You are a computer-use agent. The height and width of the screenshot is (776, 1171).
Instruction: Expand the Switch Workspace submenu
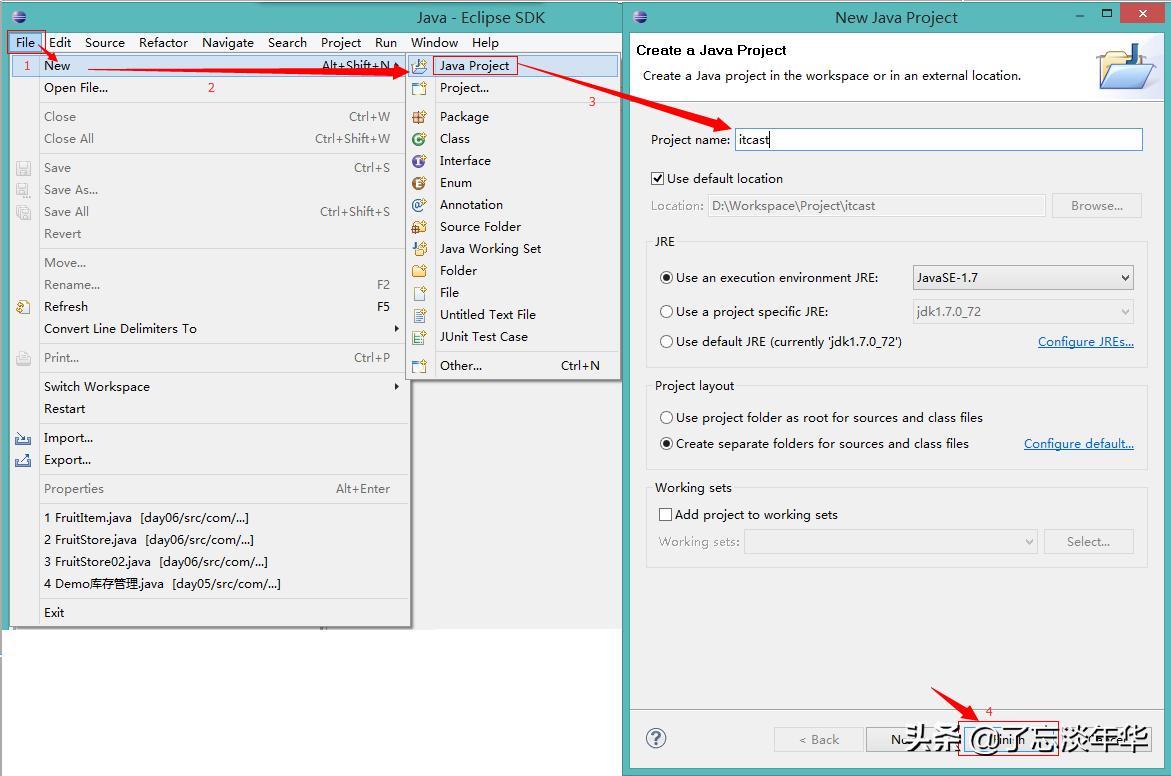[397, 387]
